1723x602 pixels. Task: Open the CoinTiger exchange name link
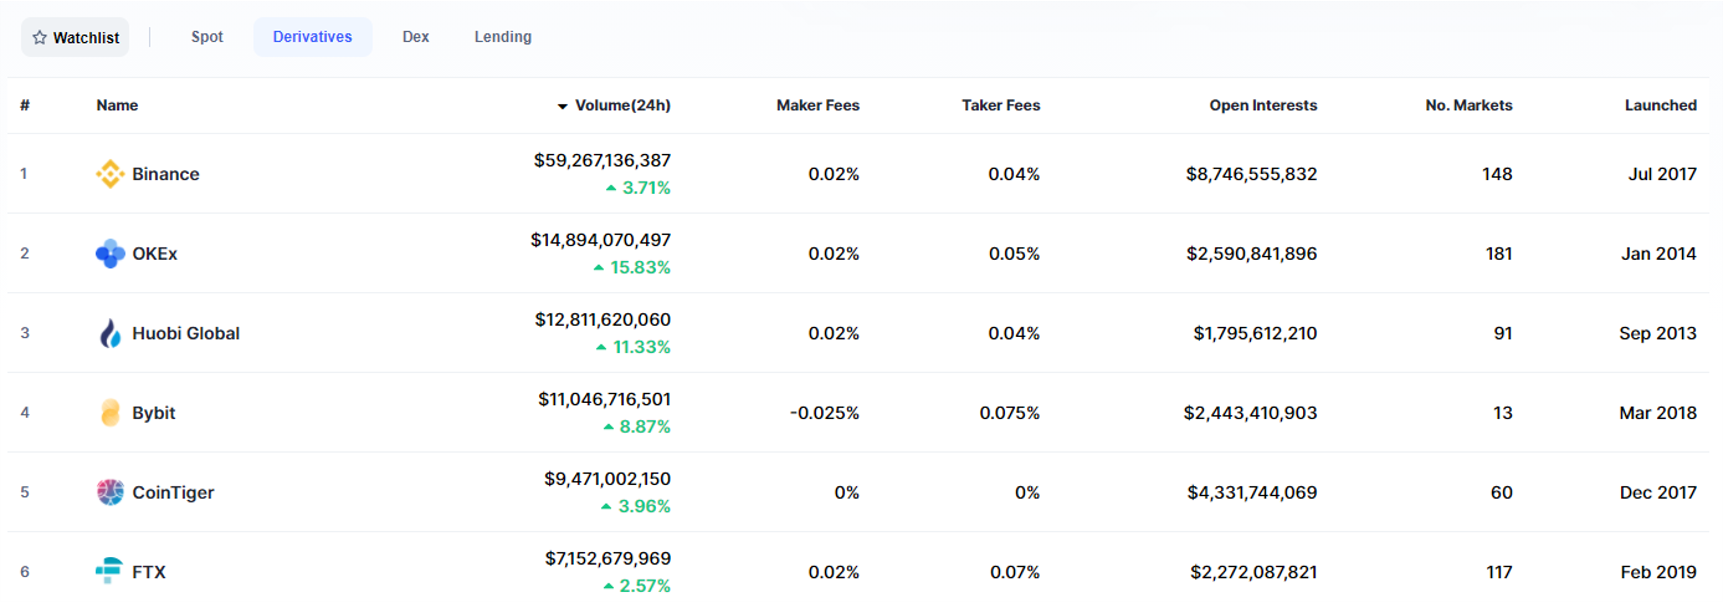173,492
